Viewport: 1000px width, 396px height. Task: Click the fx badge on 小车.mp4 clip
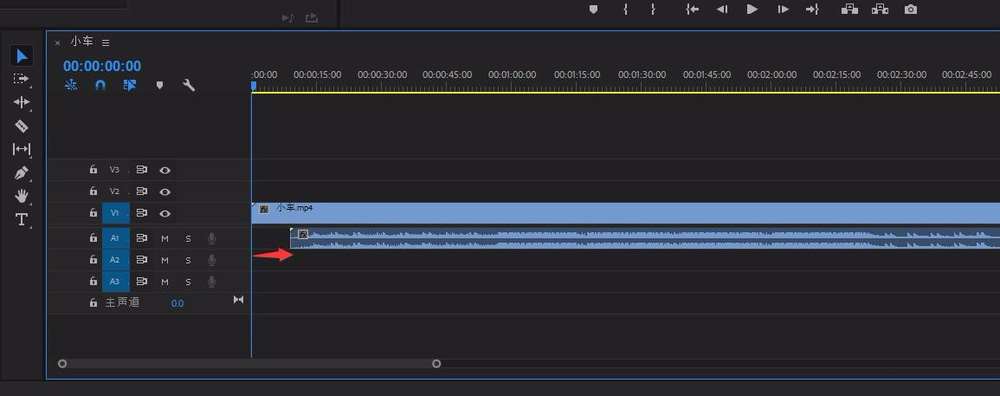(263, 209)
